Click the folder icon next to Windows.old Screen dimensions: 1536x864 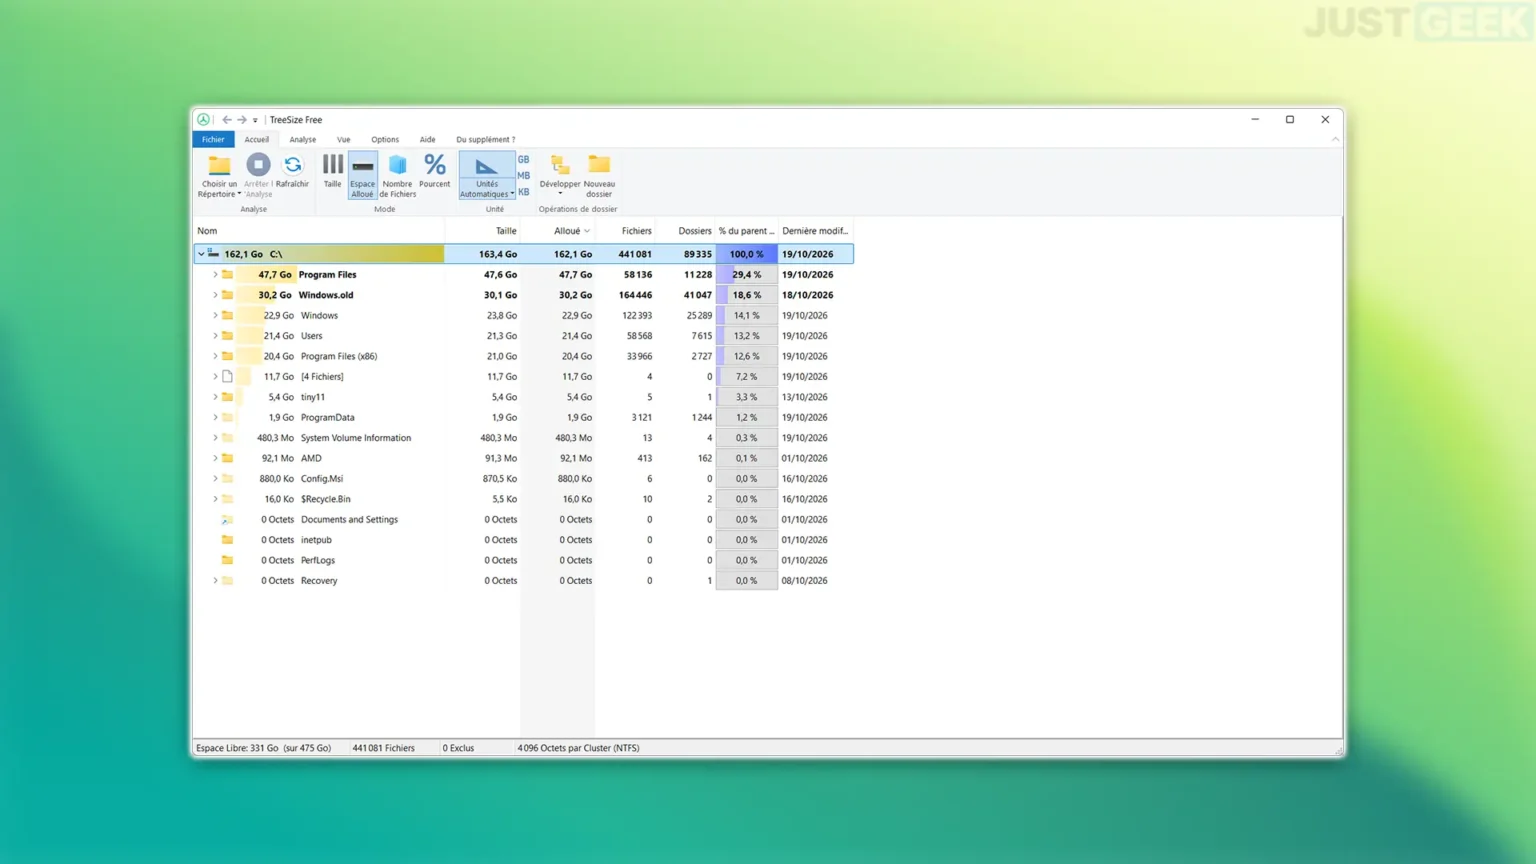point(227,295)
